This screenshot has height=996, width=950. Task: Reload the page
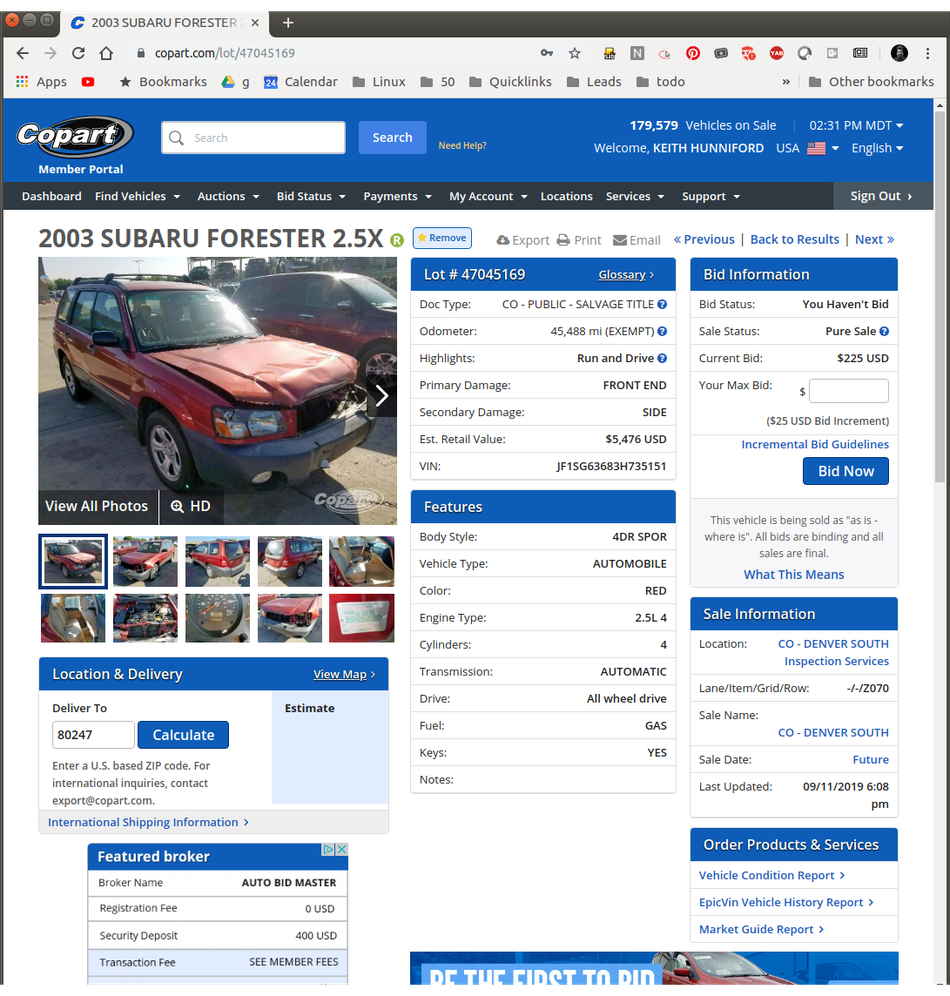[78, 53]
